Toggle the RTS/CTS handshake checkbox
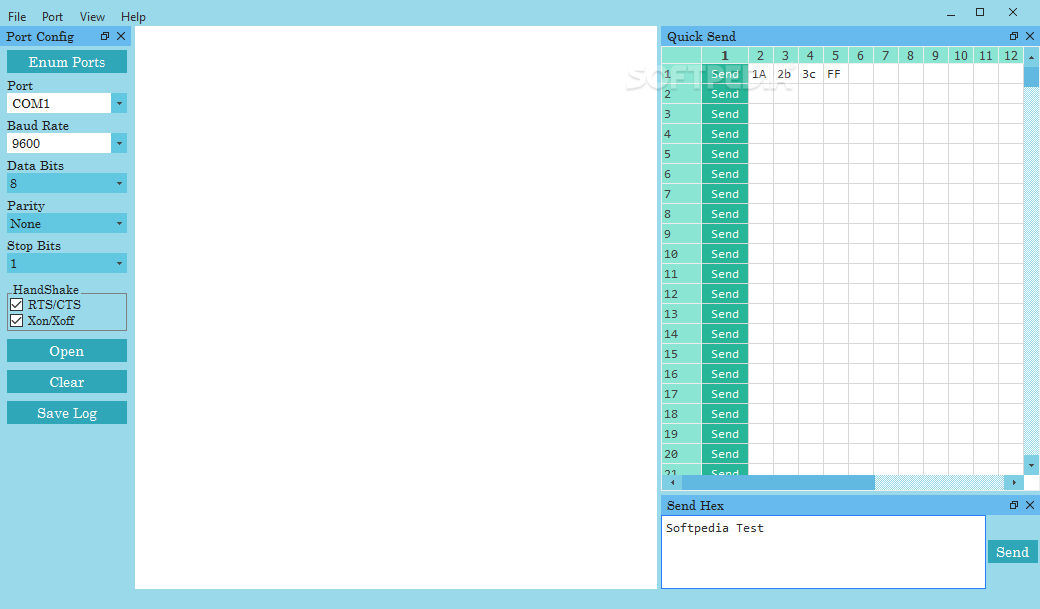 click(17, 304)
